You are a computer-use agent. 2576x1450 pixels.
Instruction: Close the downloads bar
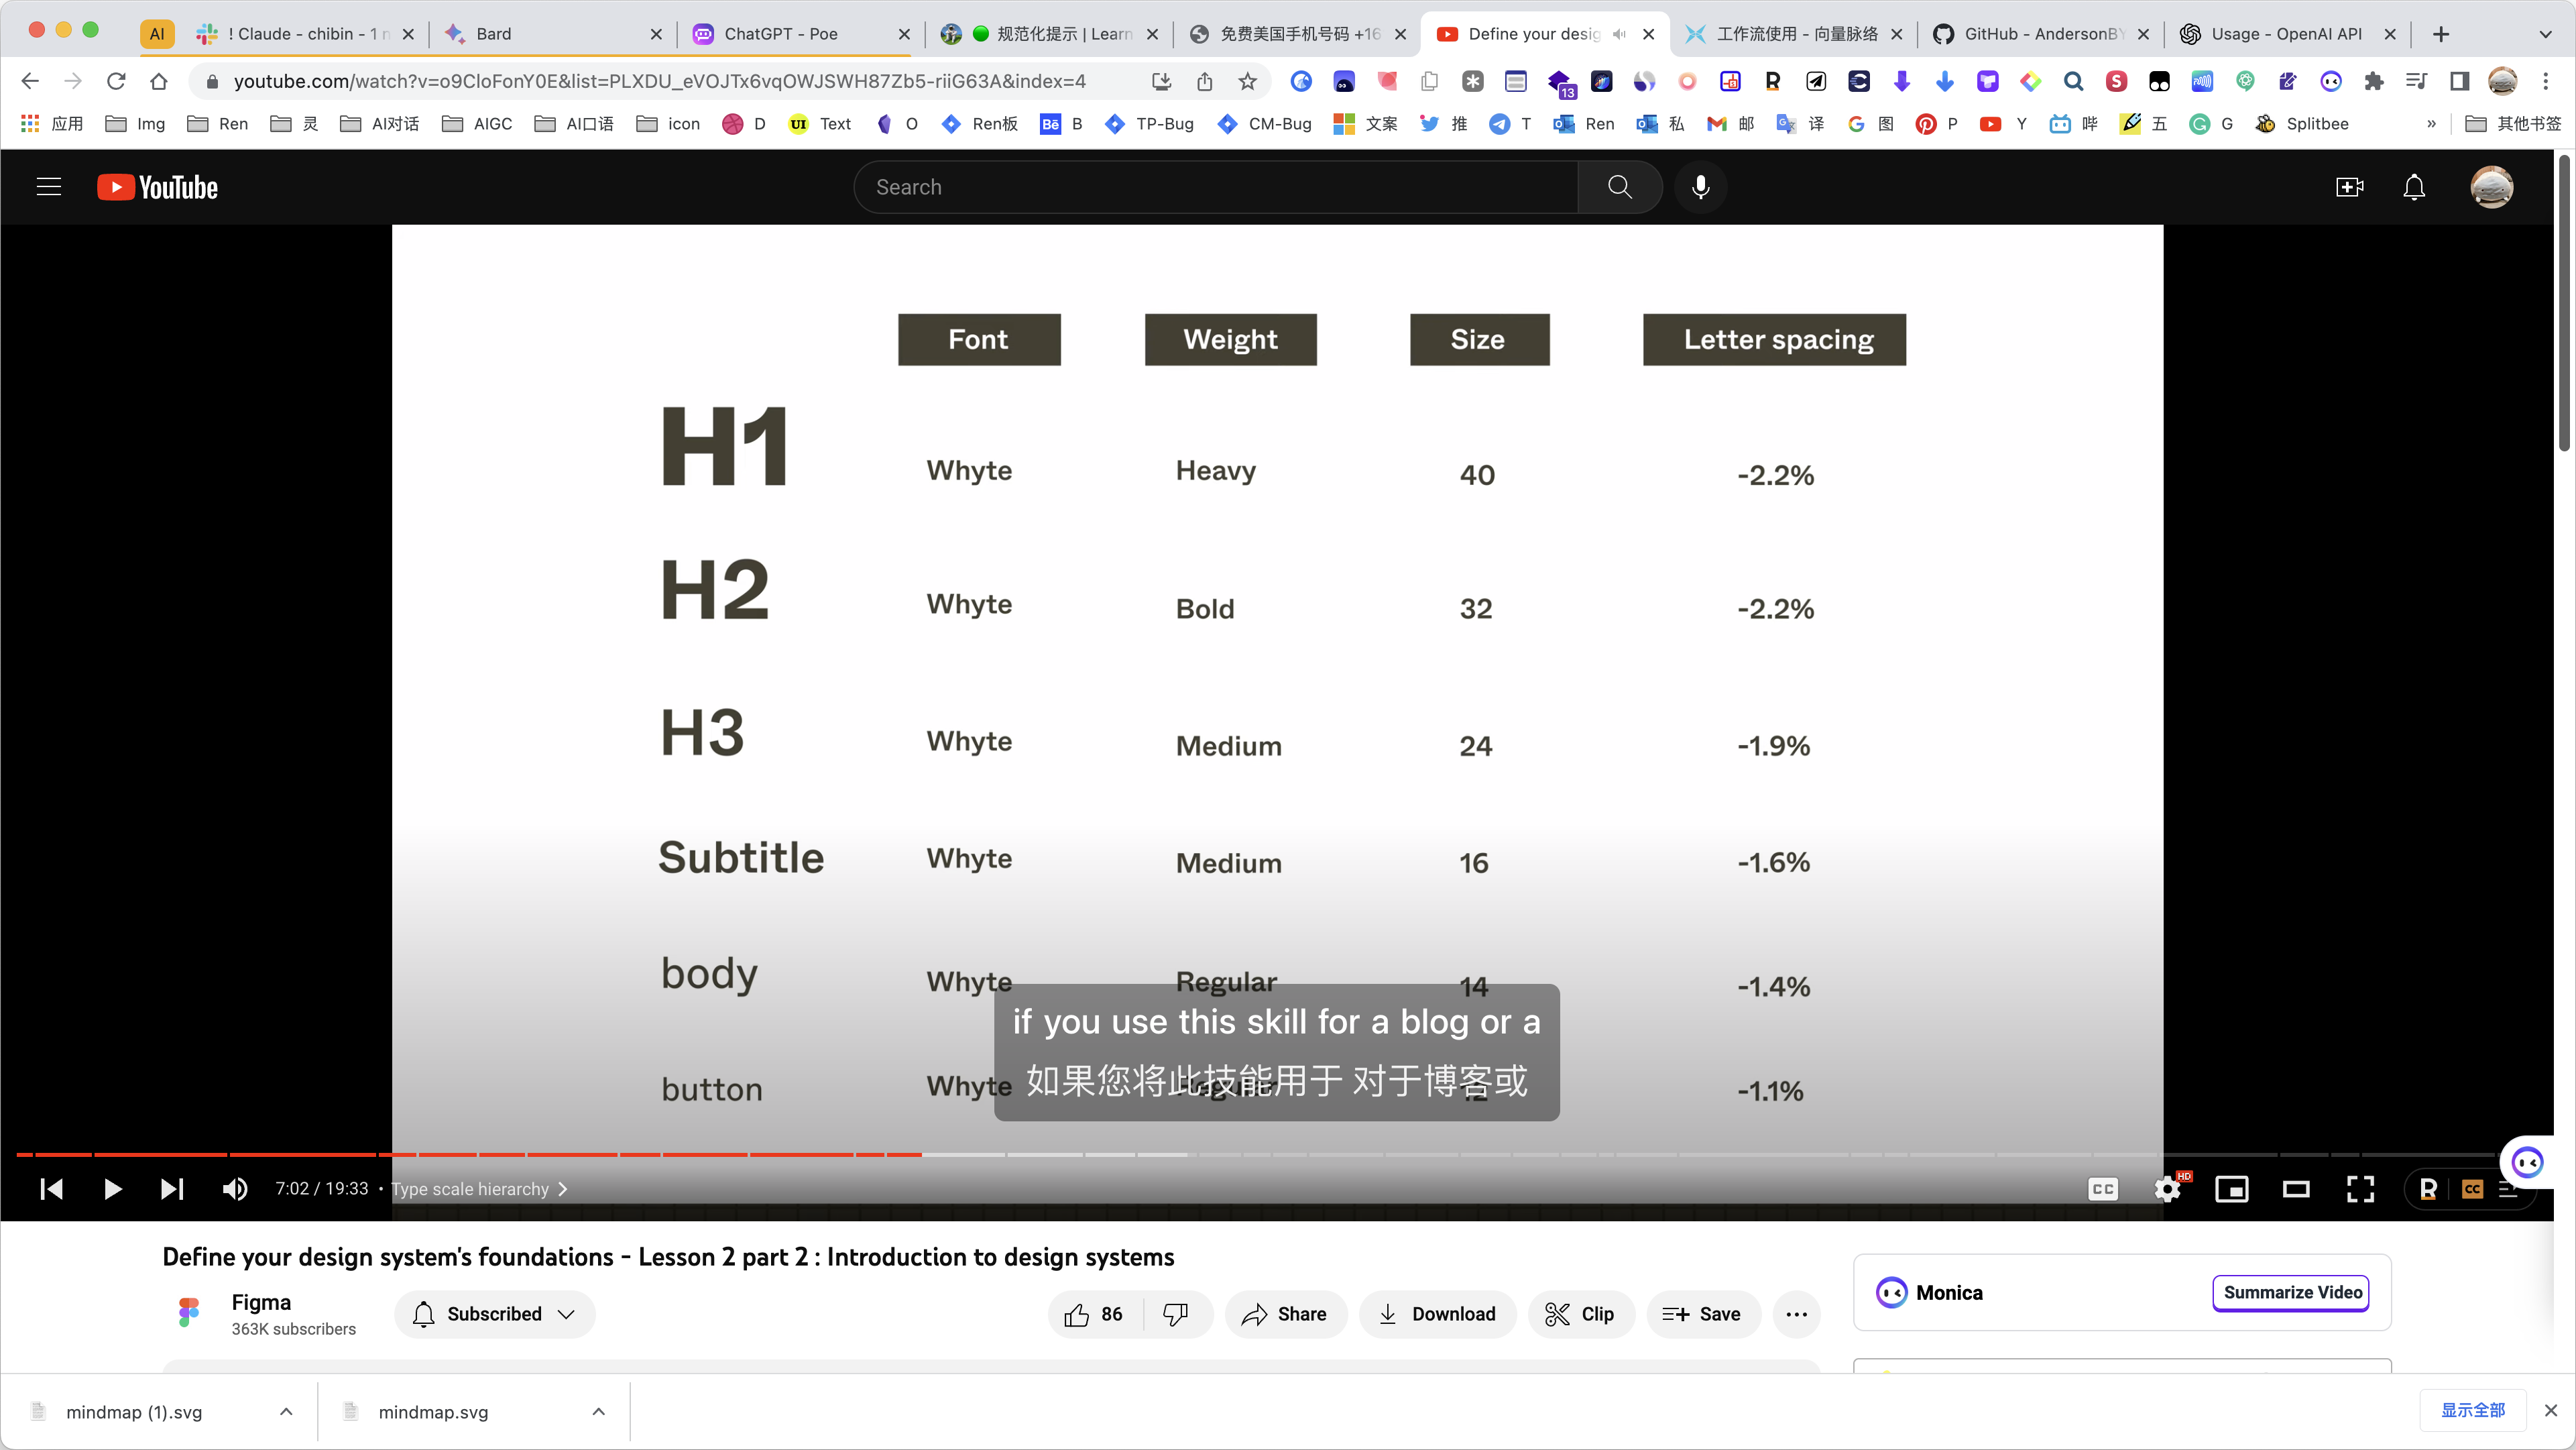(2550, 1410)
